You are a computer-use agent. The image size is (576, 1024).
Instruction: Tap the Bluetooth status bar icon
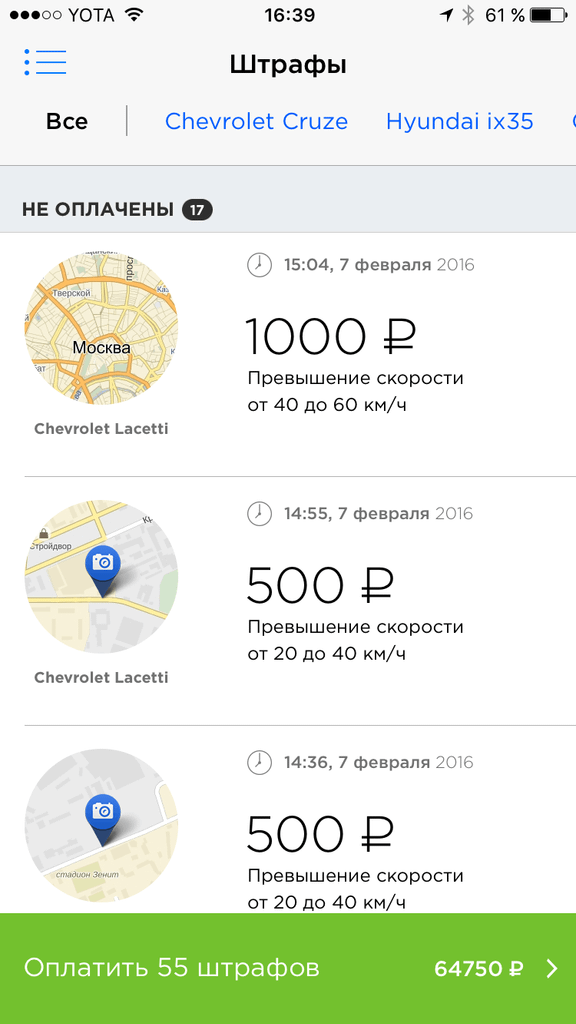(x=468, y=15)
